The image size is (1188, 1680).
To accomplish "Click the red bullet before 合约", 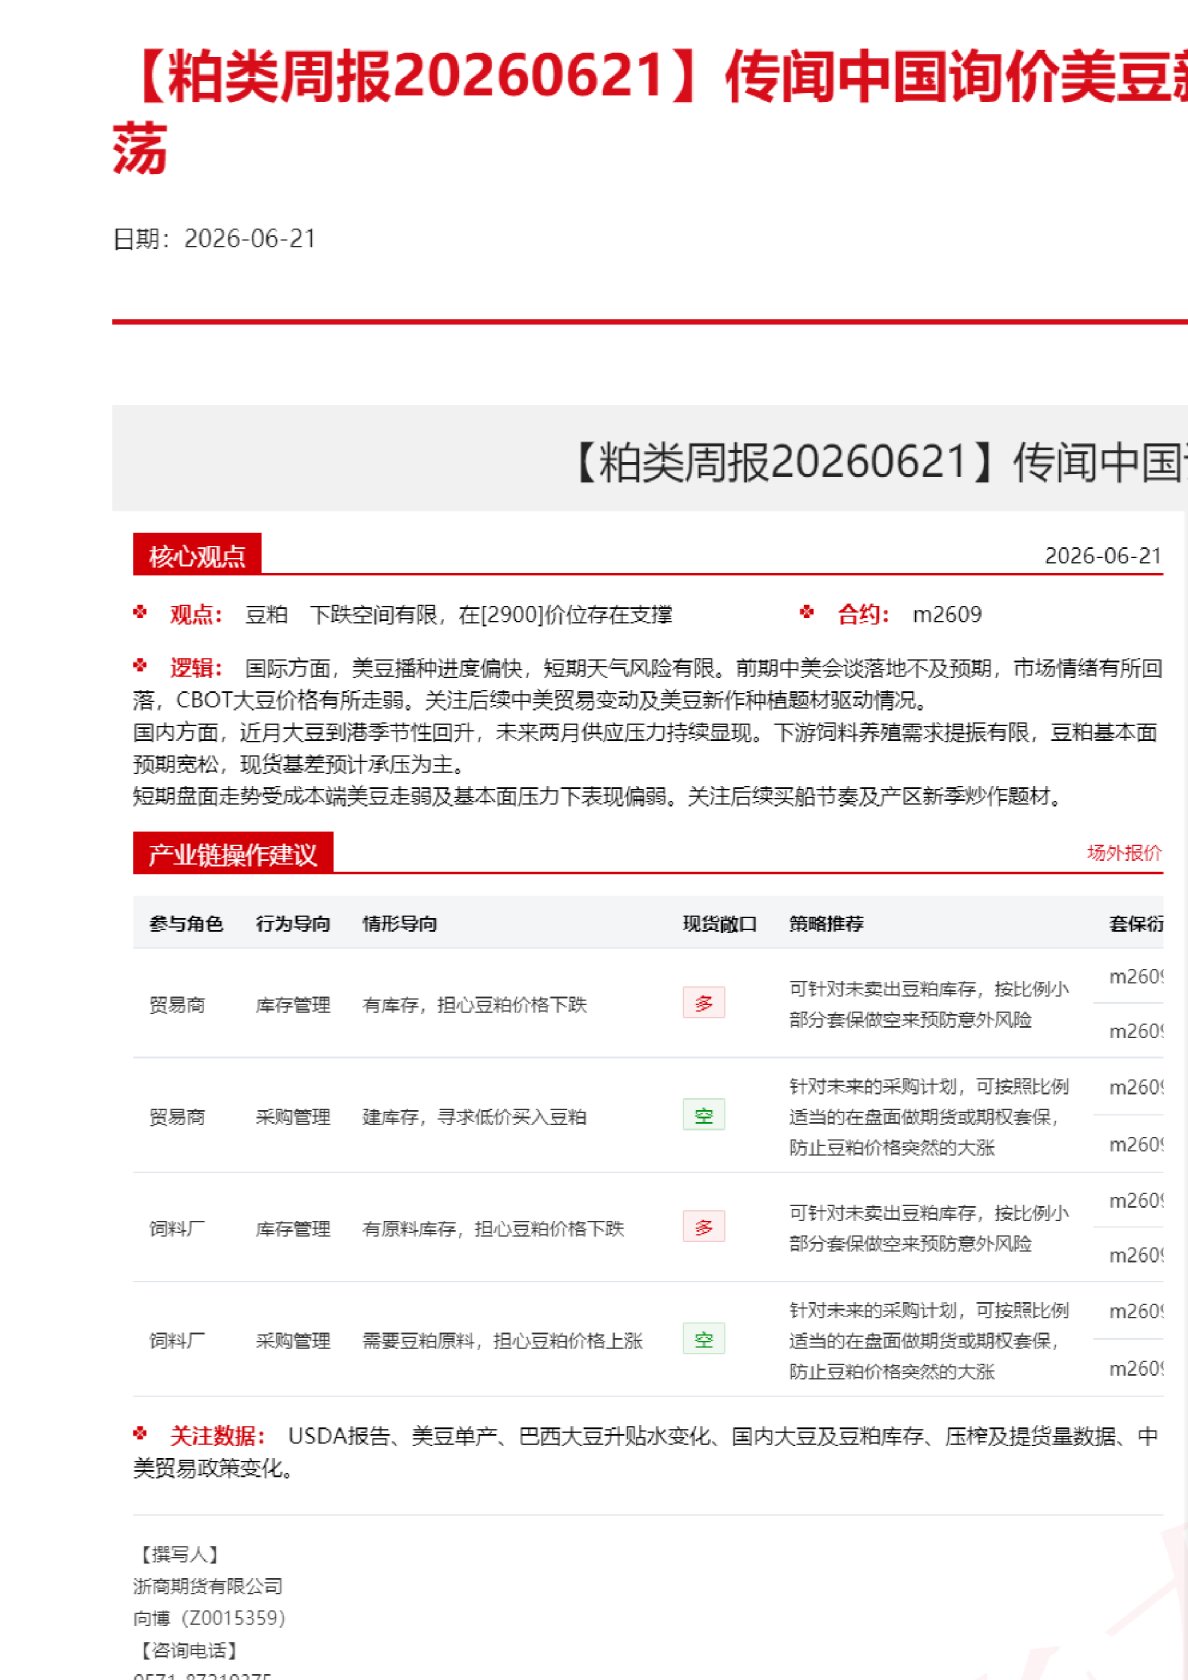I will pyautogui.click(x=807, y=612).
